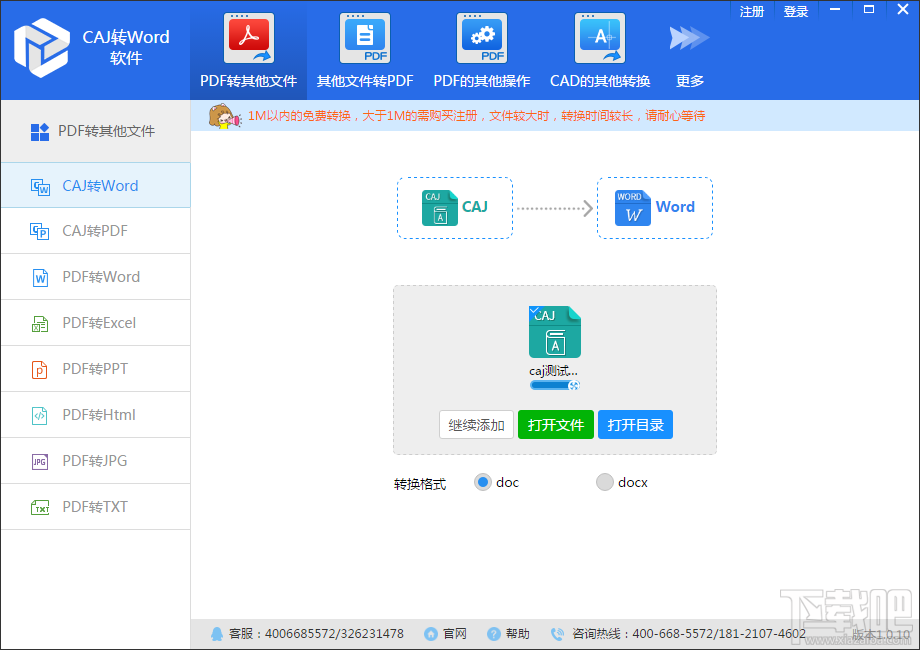
Task: Maximize the application window
Action: pos(869,10)
